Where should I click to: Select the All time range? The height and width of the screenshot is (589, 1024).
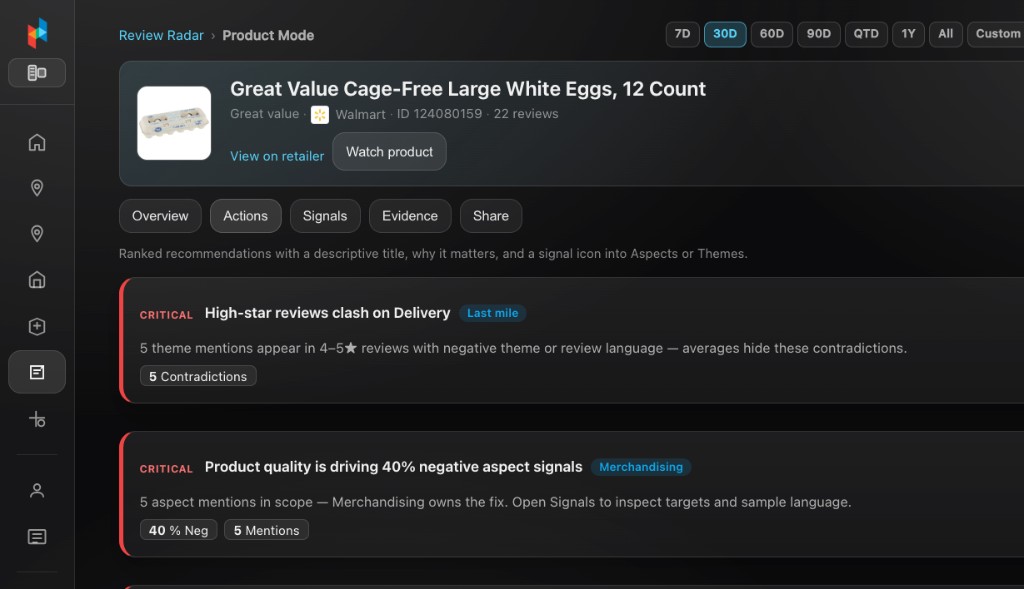click(x=946, y=34)
